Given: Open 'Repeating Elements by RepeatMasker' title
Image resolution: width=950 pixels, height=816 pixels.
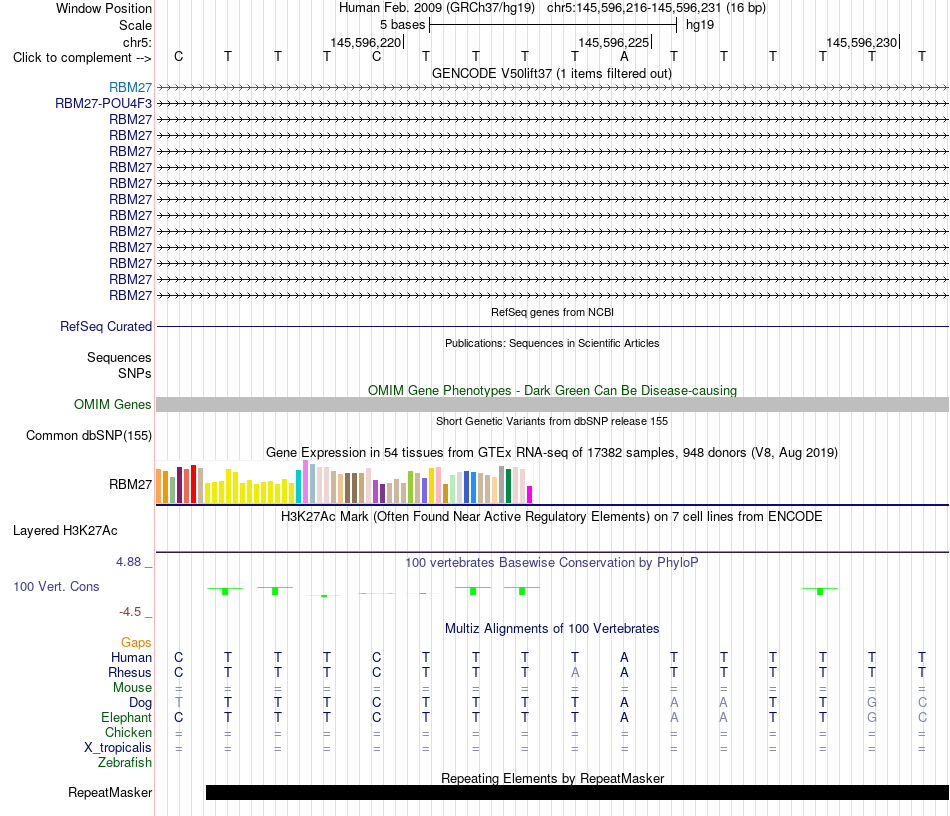Looking at the screenshot, I should 552,778.
